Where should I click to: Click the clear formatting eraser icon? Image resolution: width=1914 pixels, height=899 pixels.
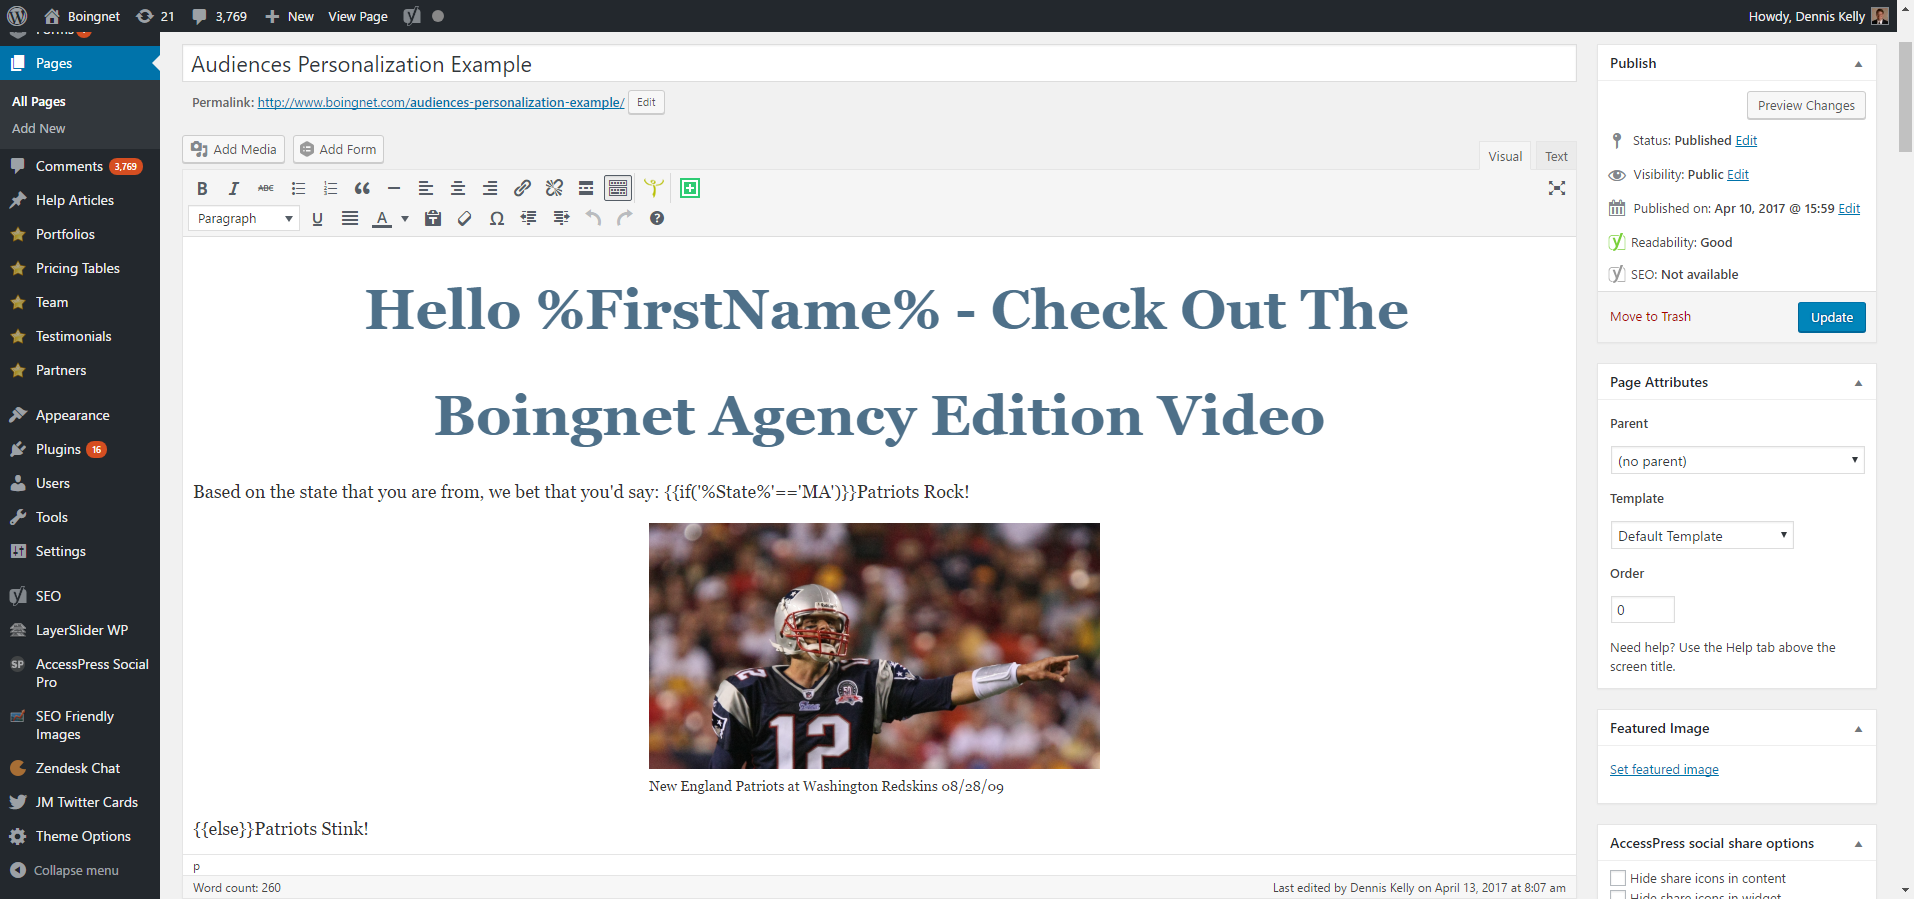(464, 218)
